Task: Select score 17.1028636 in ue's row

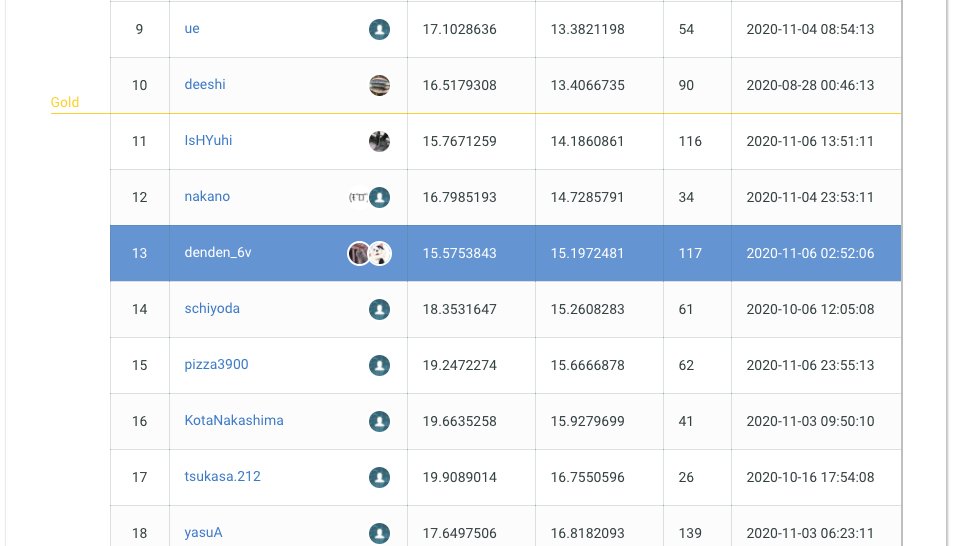Action: point(460,29)
